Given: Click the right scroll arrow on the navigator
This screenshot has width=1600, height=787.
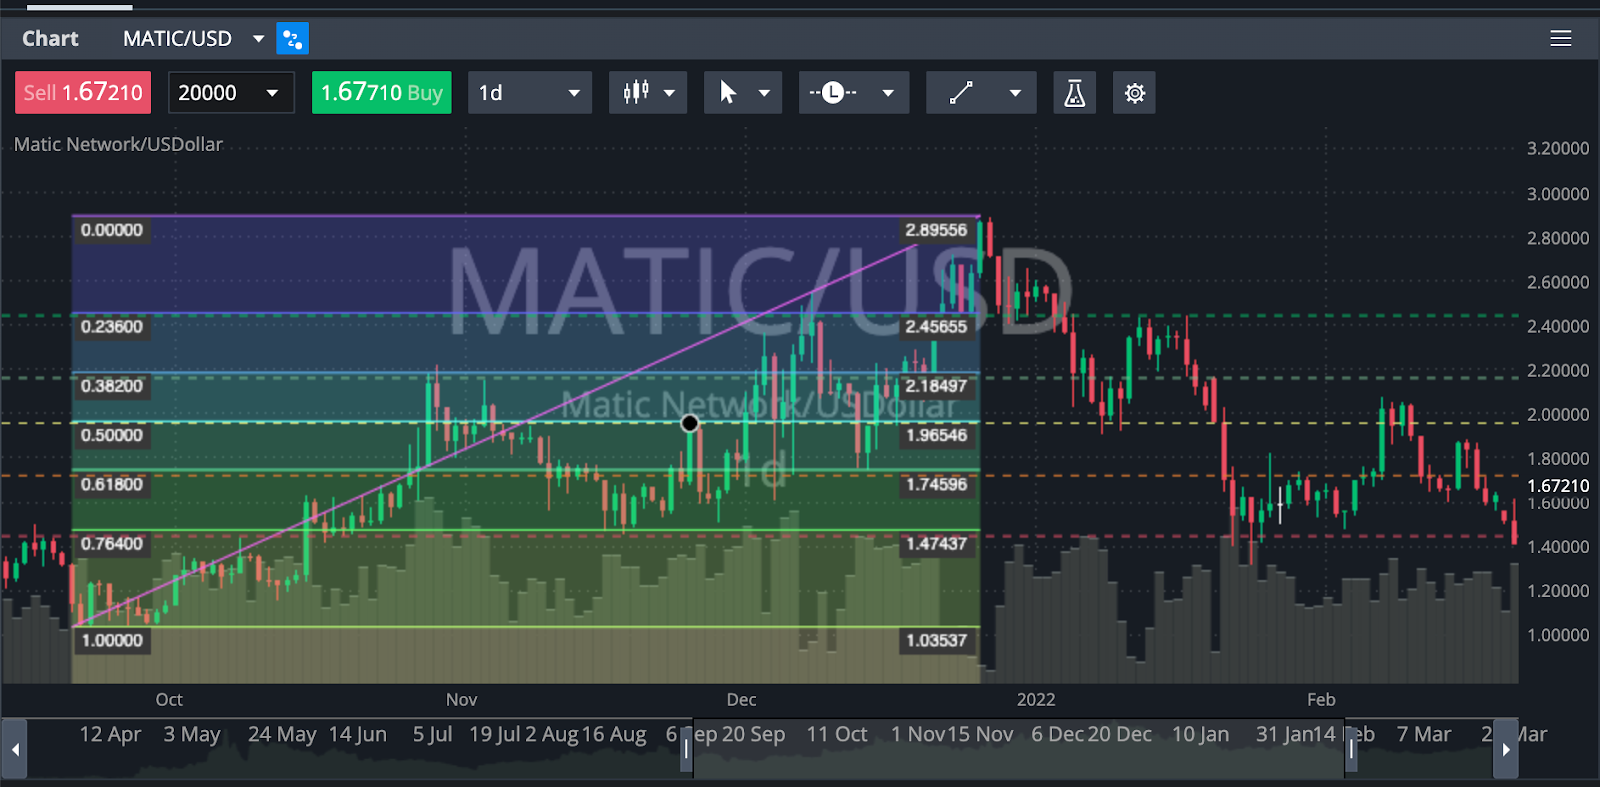Looking at the screenshot, I should click(1507, 749).
